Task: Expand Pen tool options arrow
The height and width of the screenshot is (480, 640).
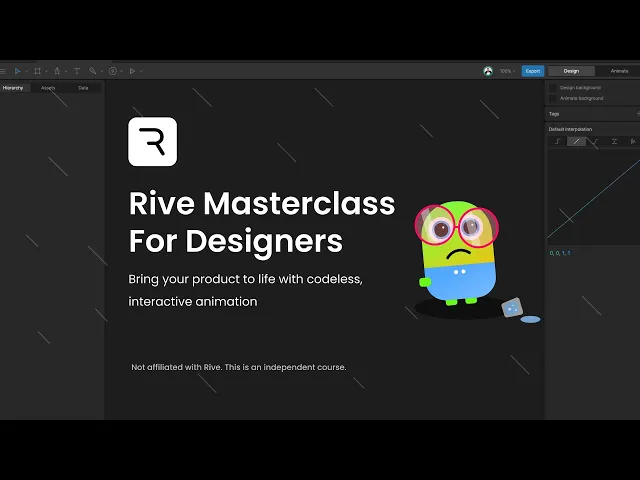Action: (66, 71)
